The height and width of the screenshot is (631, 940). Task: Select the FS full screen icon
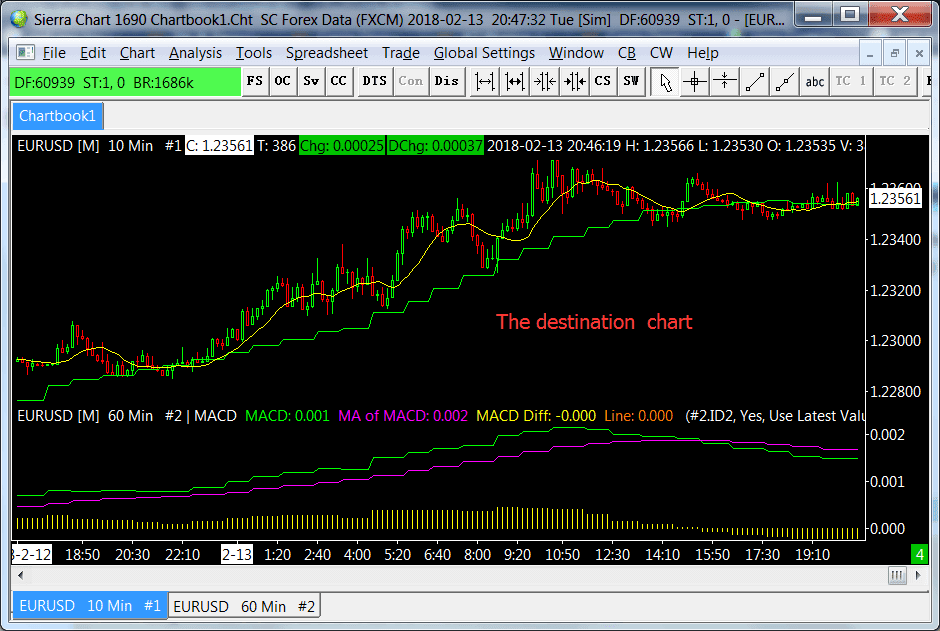coord(253,82)
